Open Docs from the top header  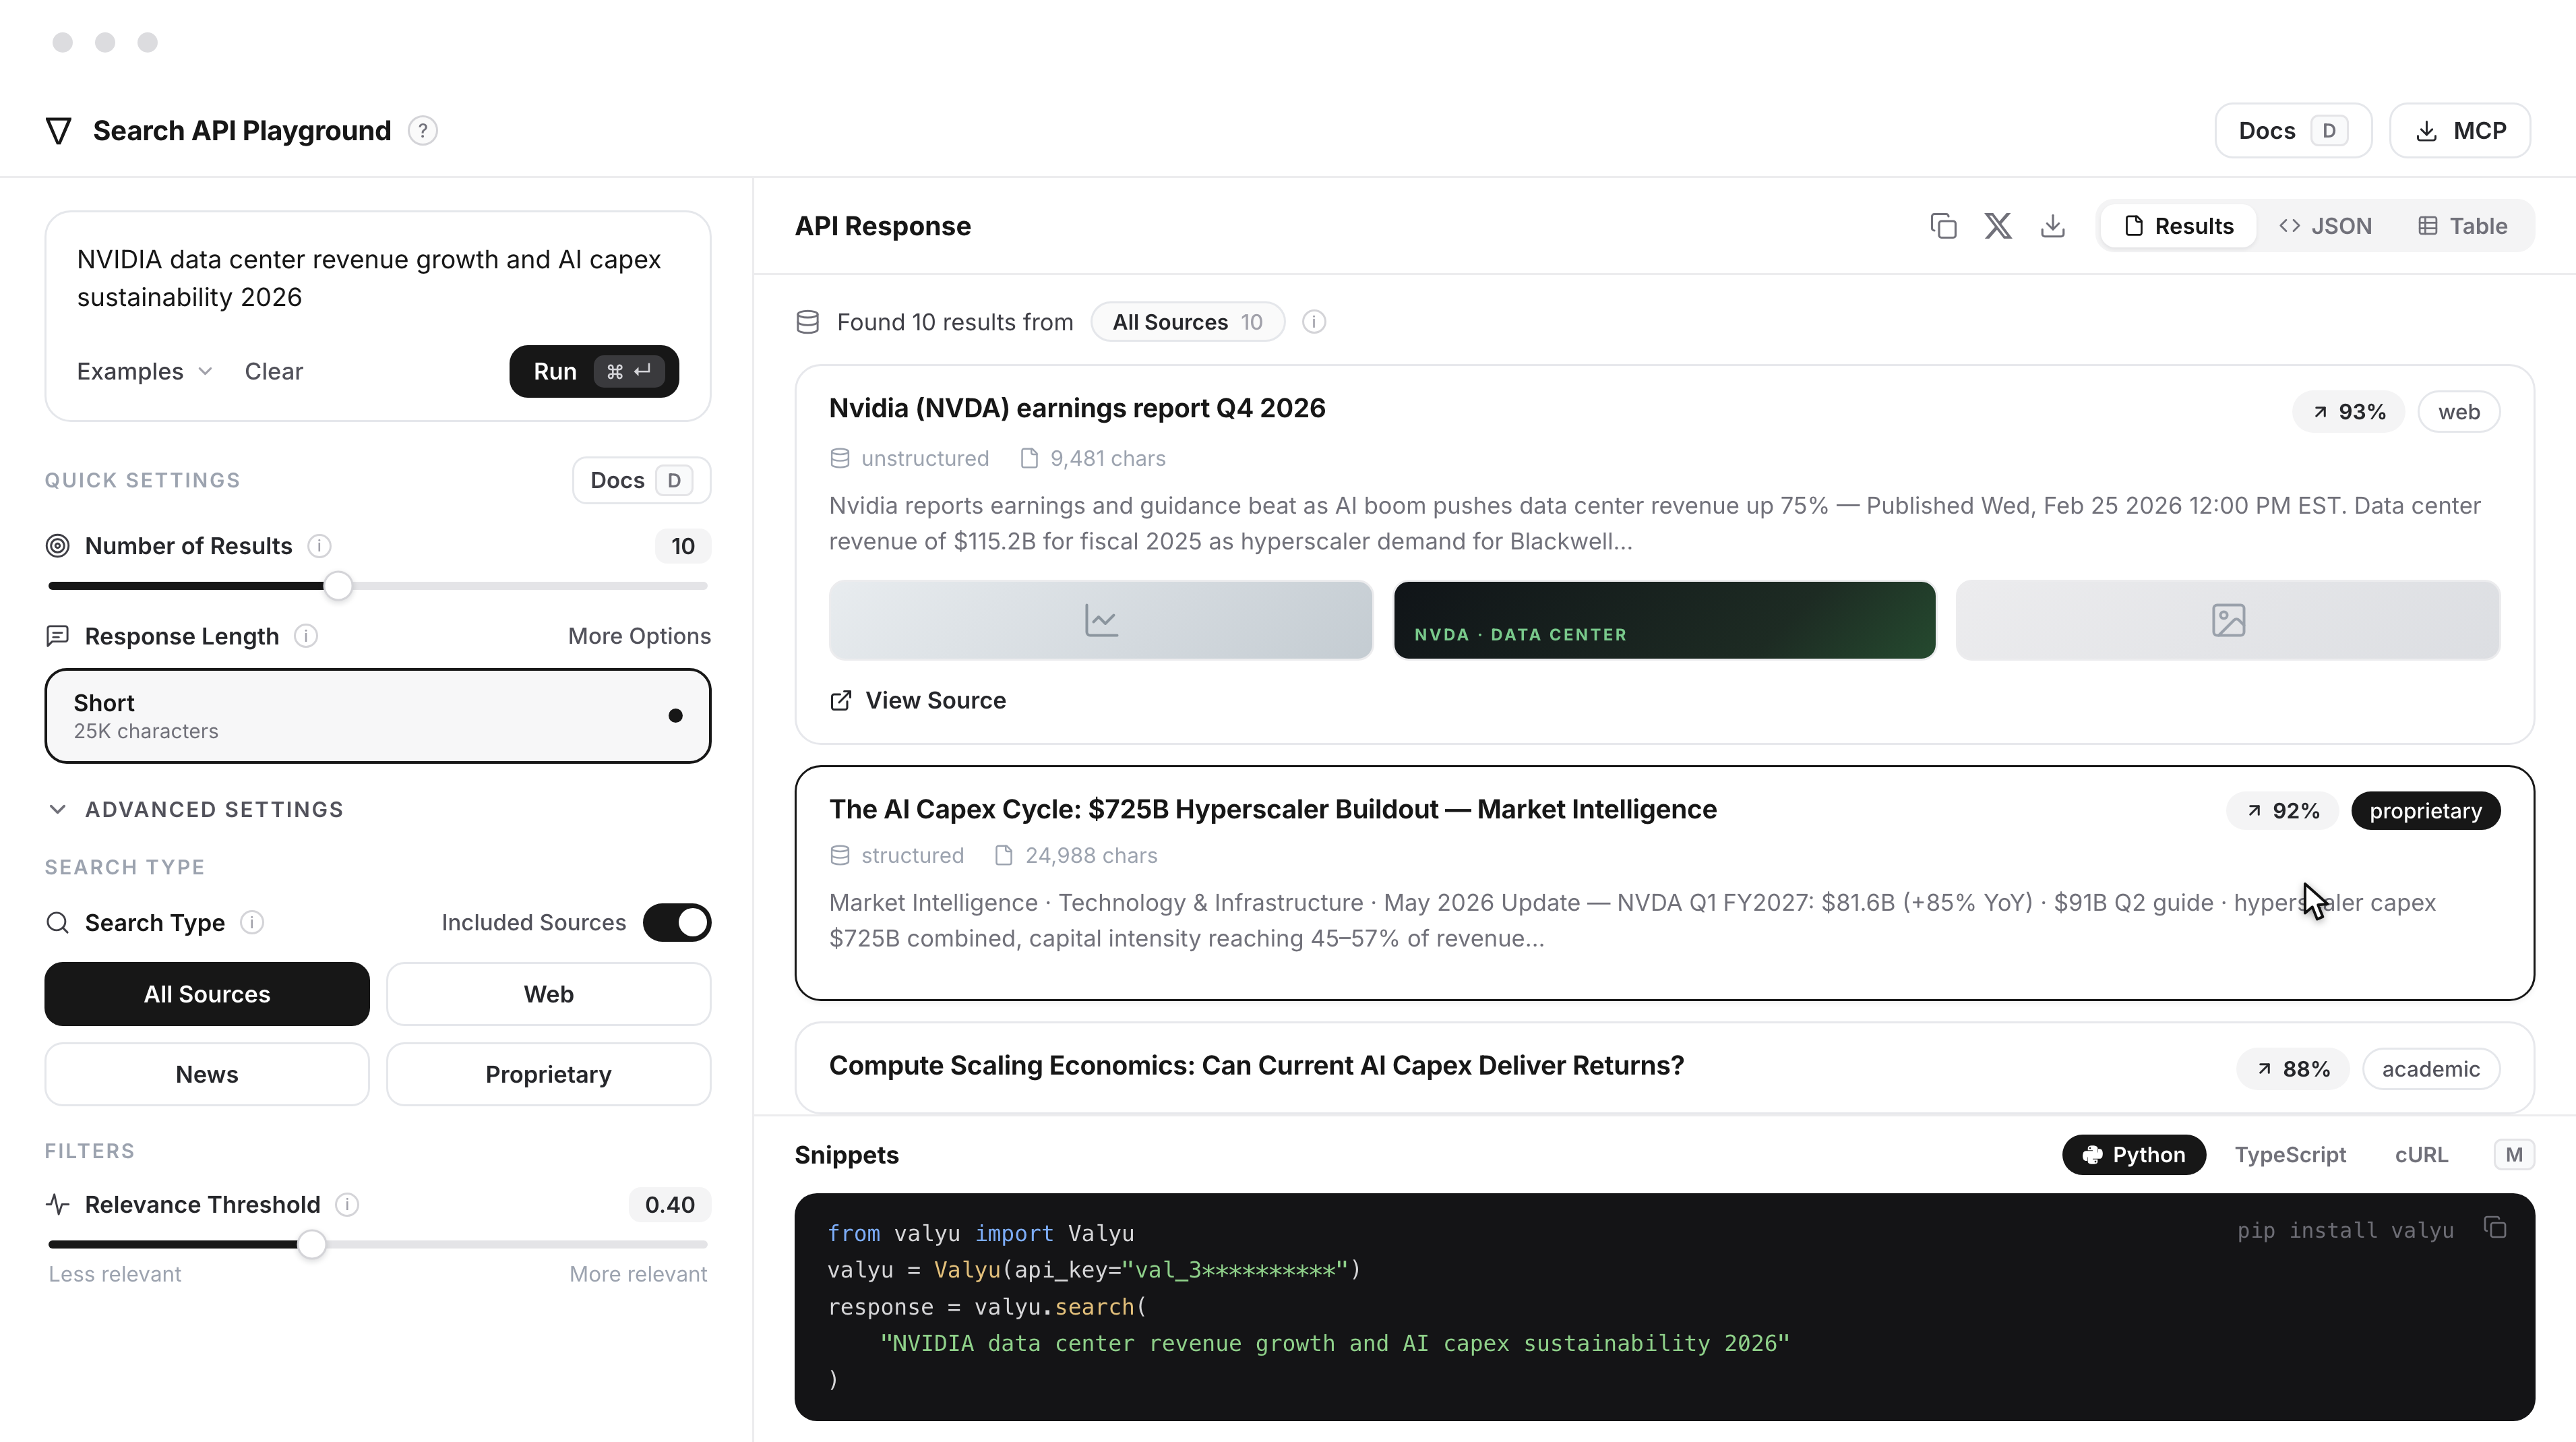(2293, 131)
